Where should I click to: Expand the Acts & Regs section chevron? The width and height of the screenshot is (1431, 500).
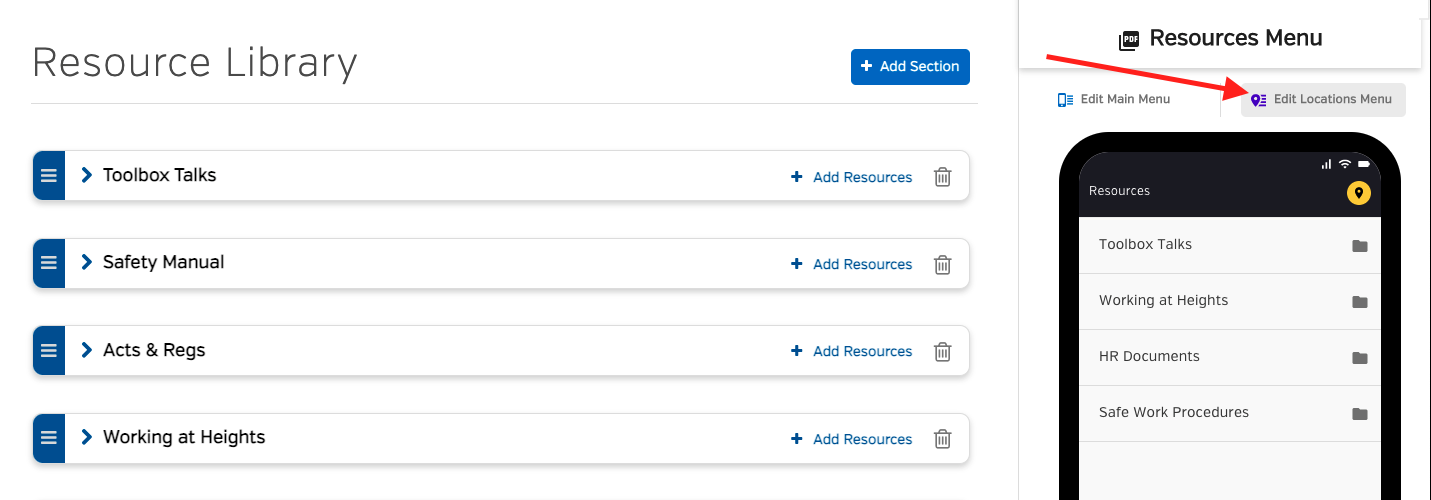[x=86, y=350]
